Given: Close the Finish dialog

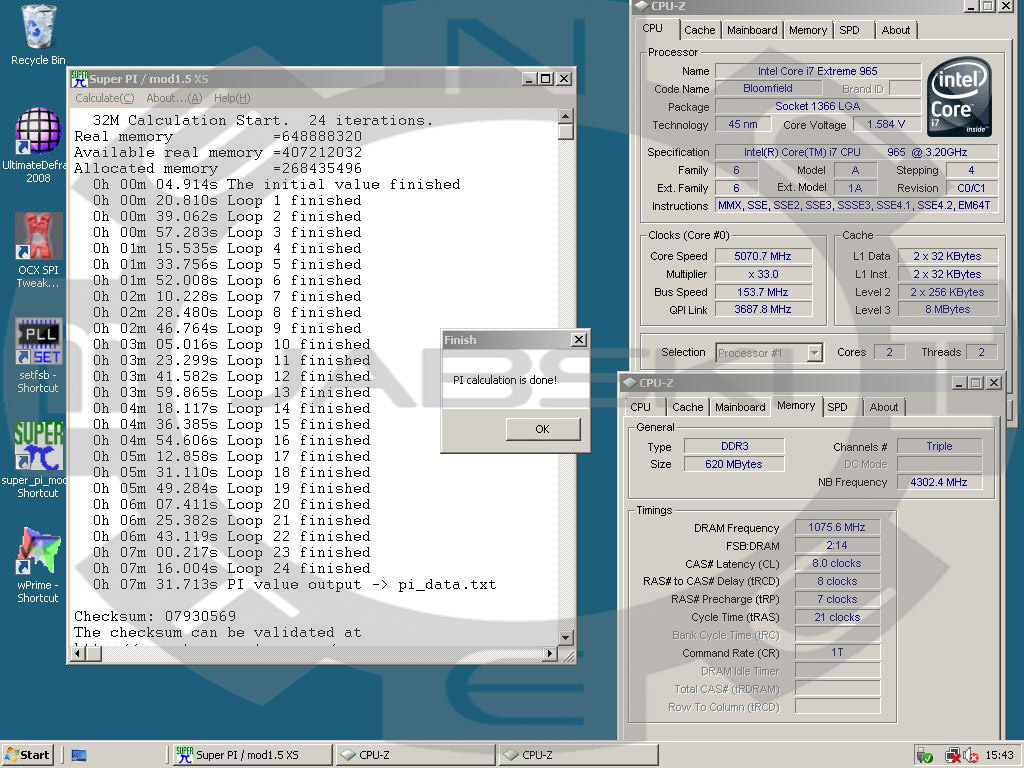Looking at the screenshot, I should (x=579, y=340).
